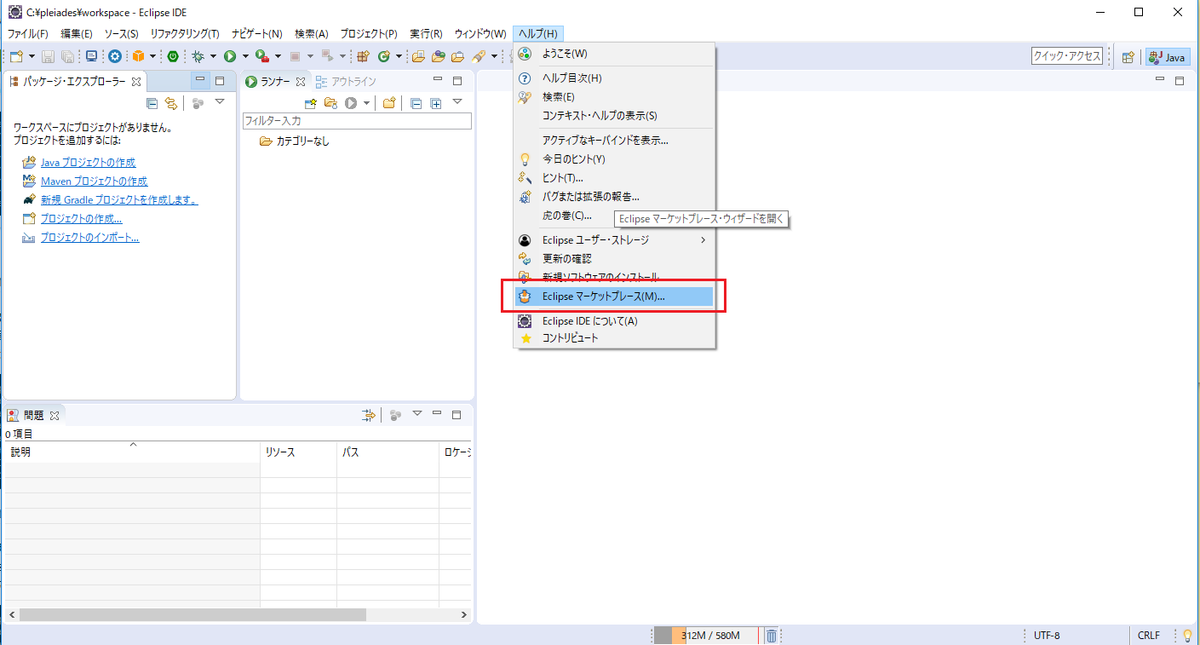Screen dimensions: 1200x645
Task: Click the New wizard toolbar icon
Action: tap(16, 57)
